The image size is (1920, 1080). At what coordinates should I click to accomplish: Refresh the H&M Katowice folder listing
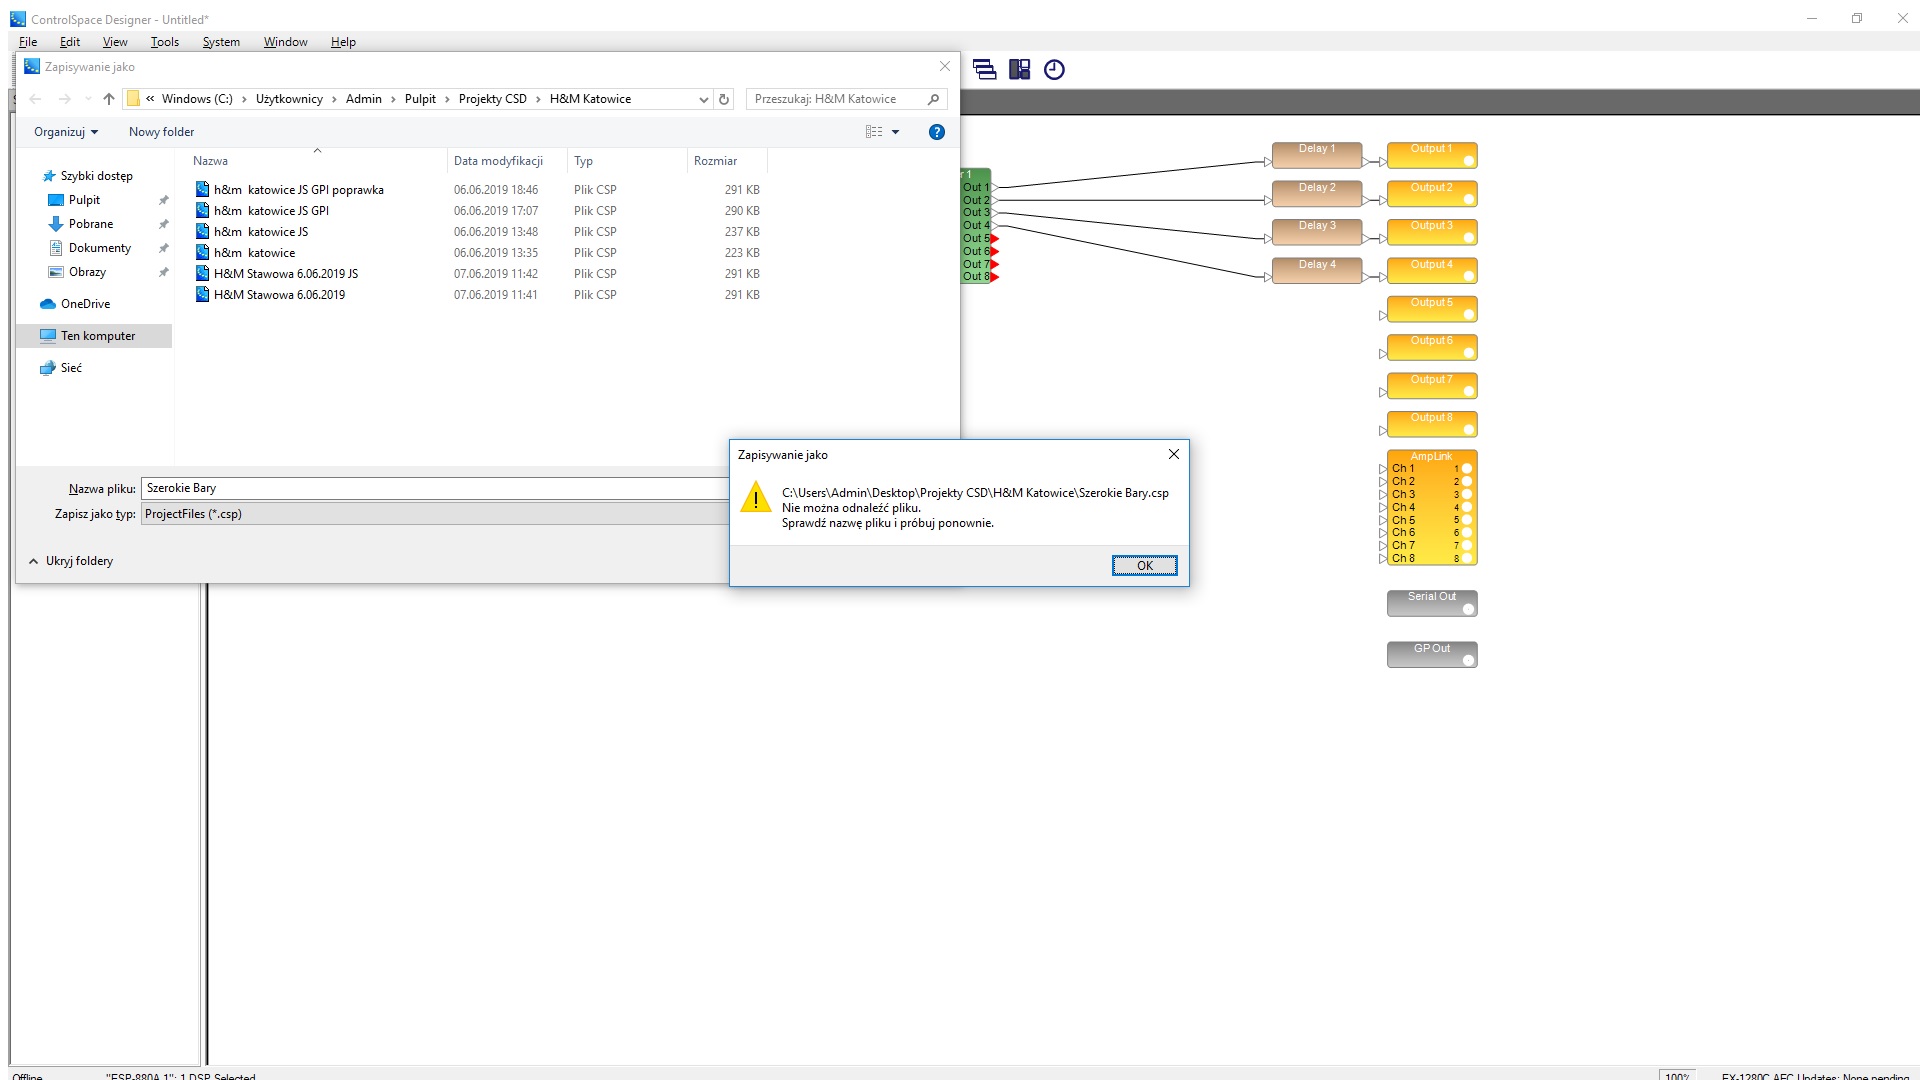pyautogui.click(x=724, y=99)
